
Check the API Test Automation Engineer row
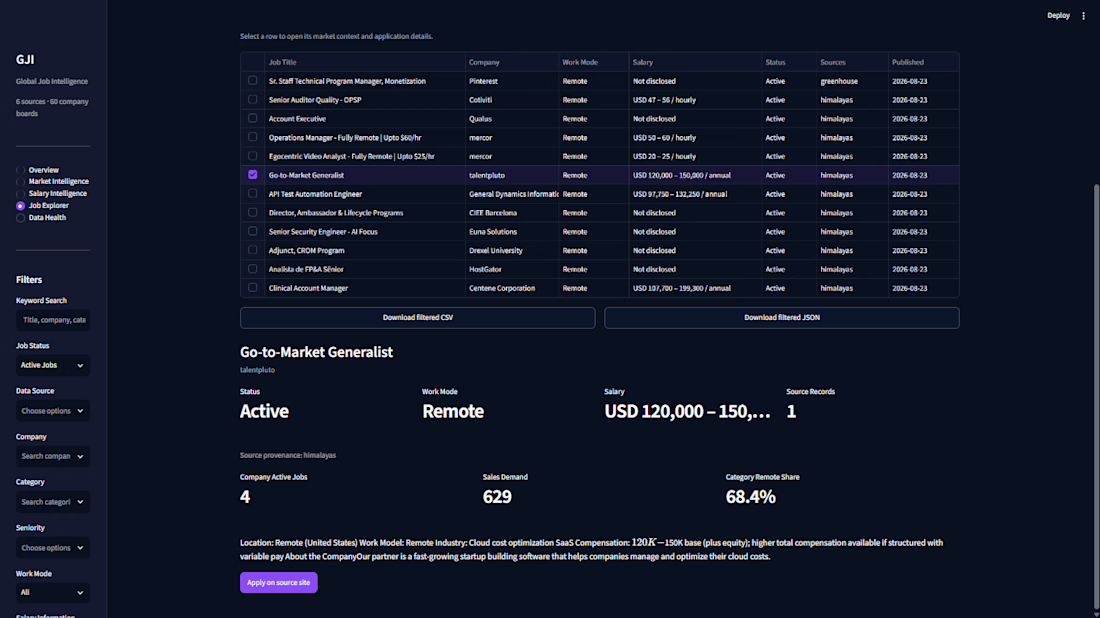[253, 194]
